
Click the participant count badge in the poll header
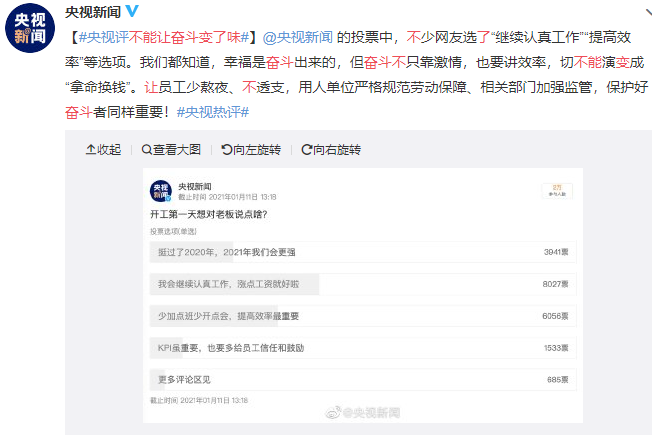click(557, 190)
